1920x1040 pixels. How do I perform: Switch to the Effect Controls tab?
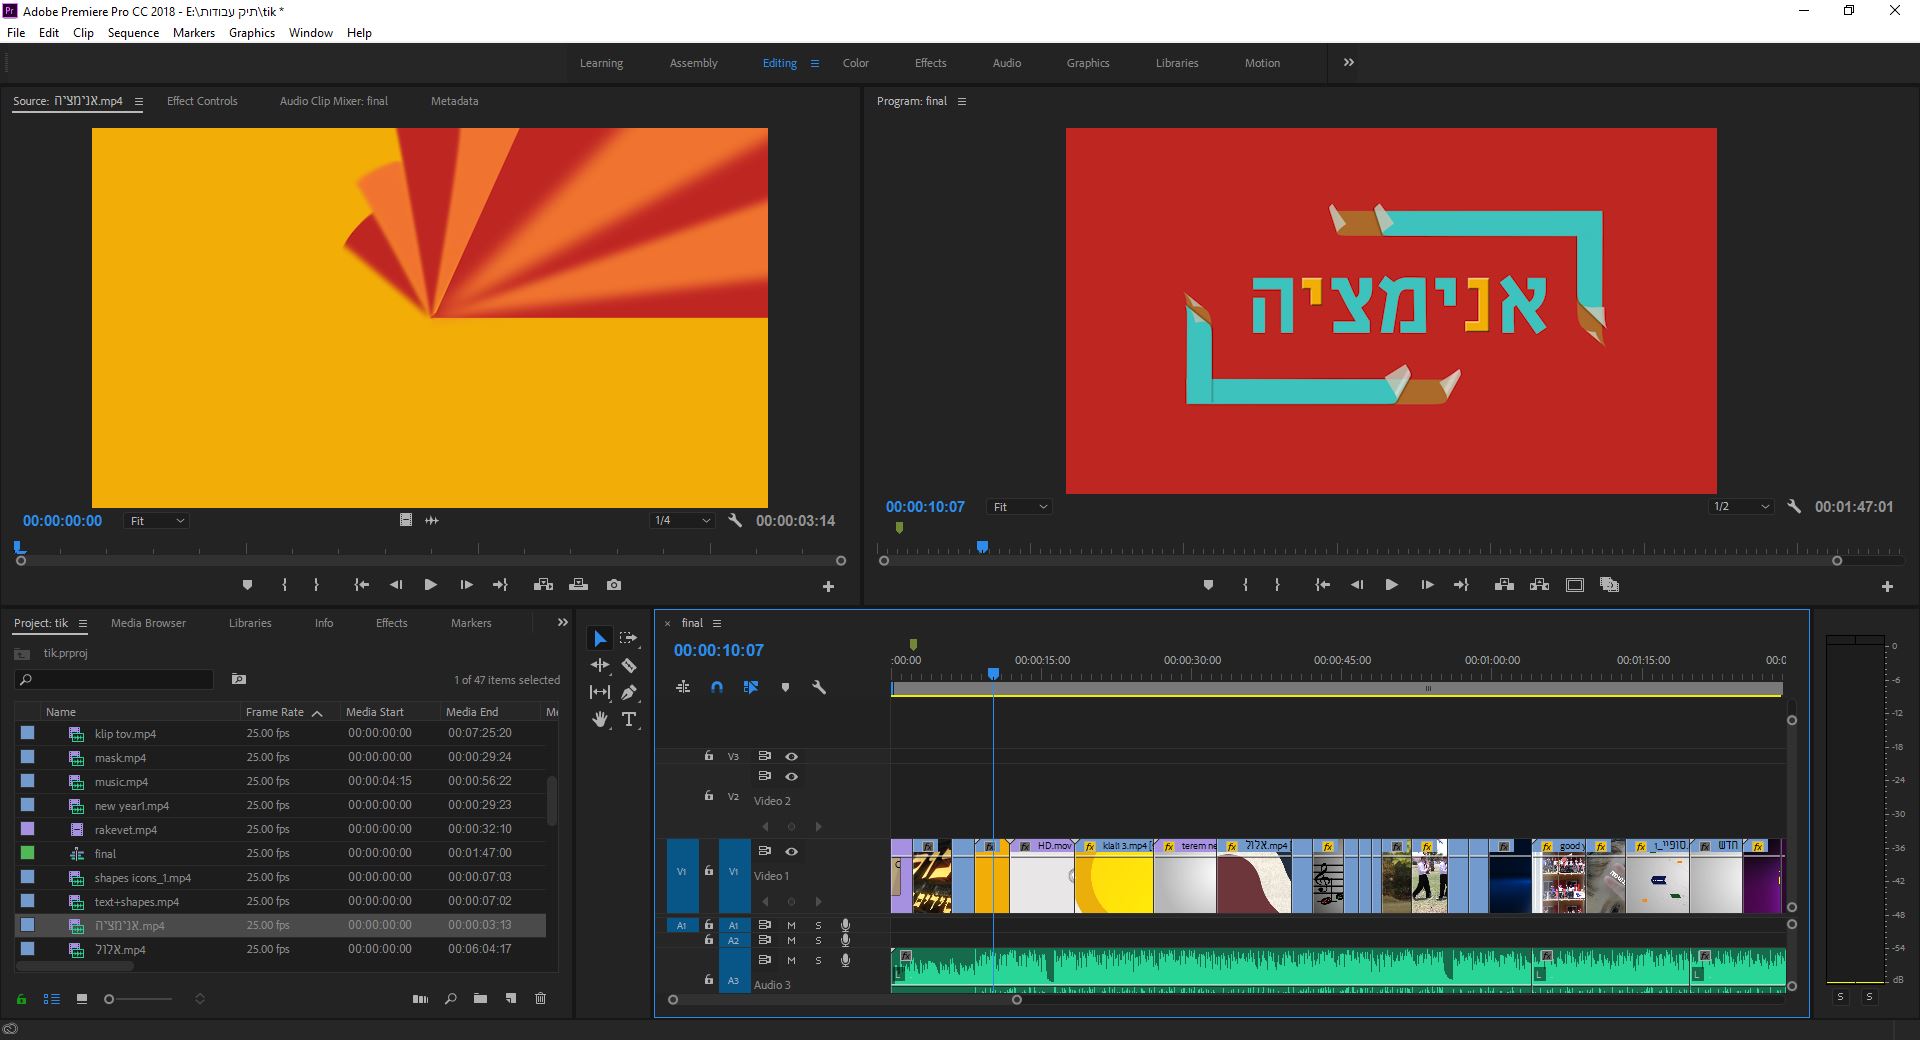[202, 101]
